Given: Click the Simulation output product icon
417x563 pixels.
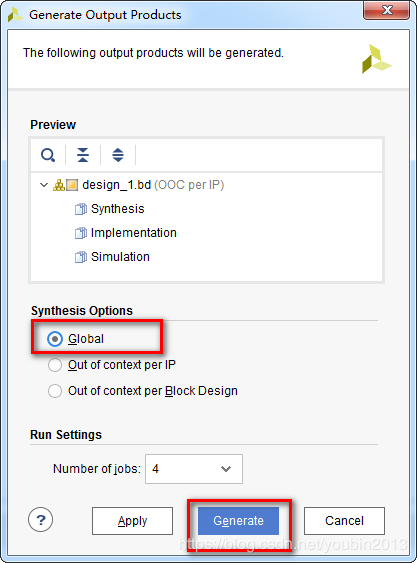Looking at the screenshot, I should click(x=81, y=257).
